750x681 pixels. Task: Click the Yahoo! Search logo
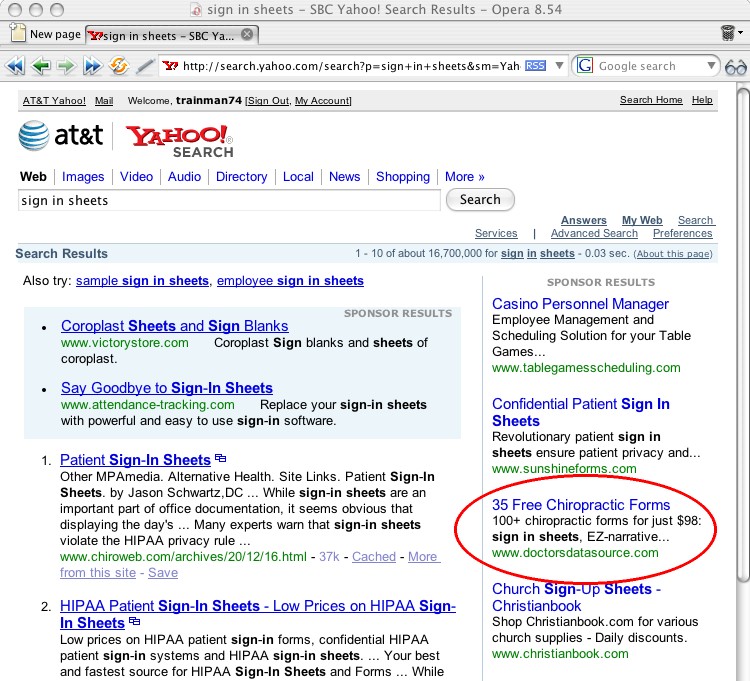[180, 141]
